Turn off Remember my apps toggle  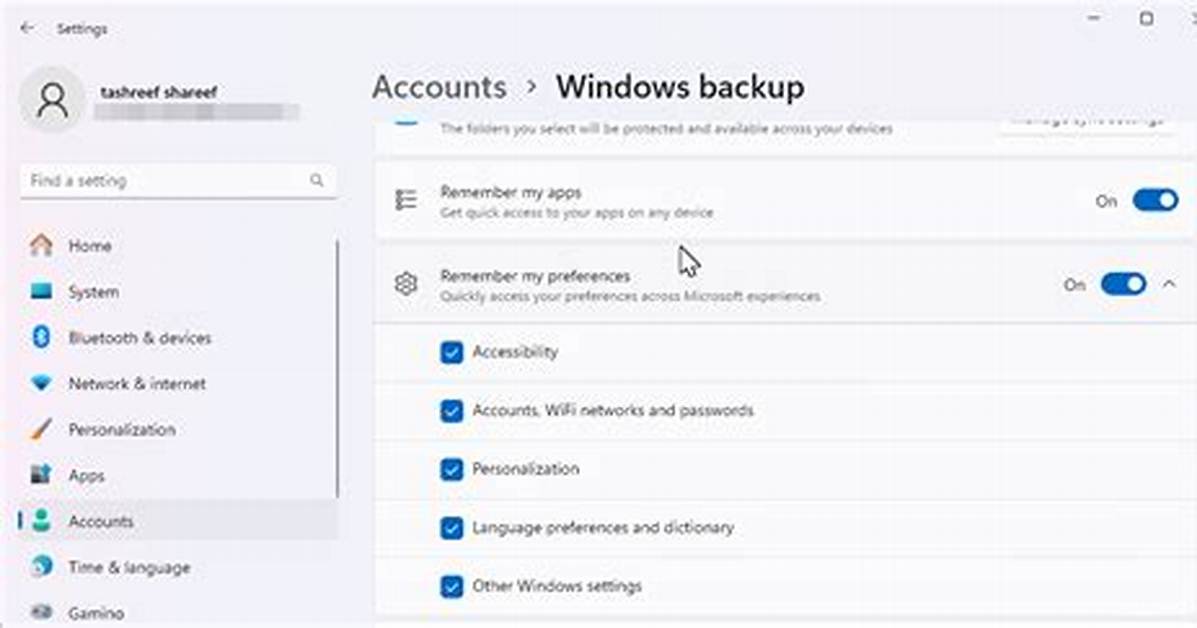point(1155,201)
